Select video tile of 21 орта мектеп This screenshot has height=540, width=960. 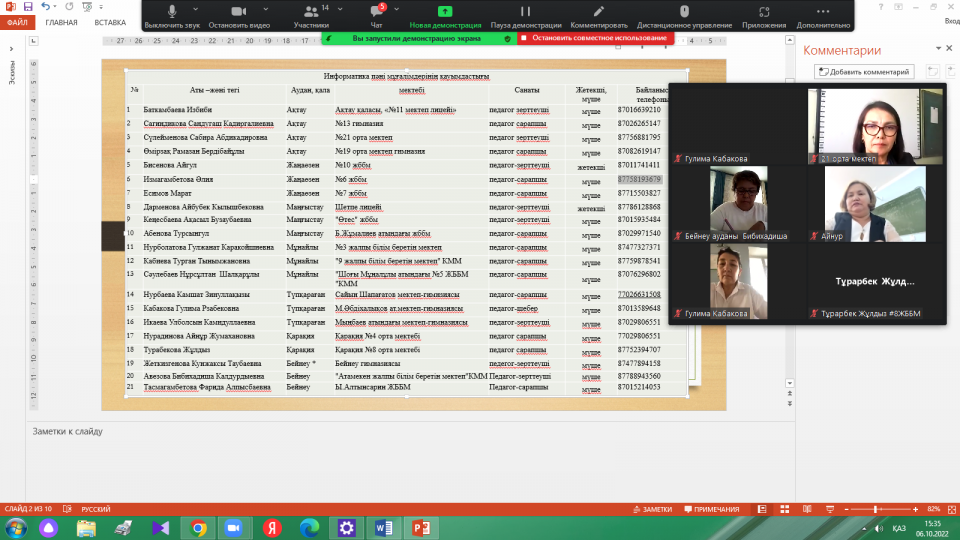coord(876,126)
